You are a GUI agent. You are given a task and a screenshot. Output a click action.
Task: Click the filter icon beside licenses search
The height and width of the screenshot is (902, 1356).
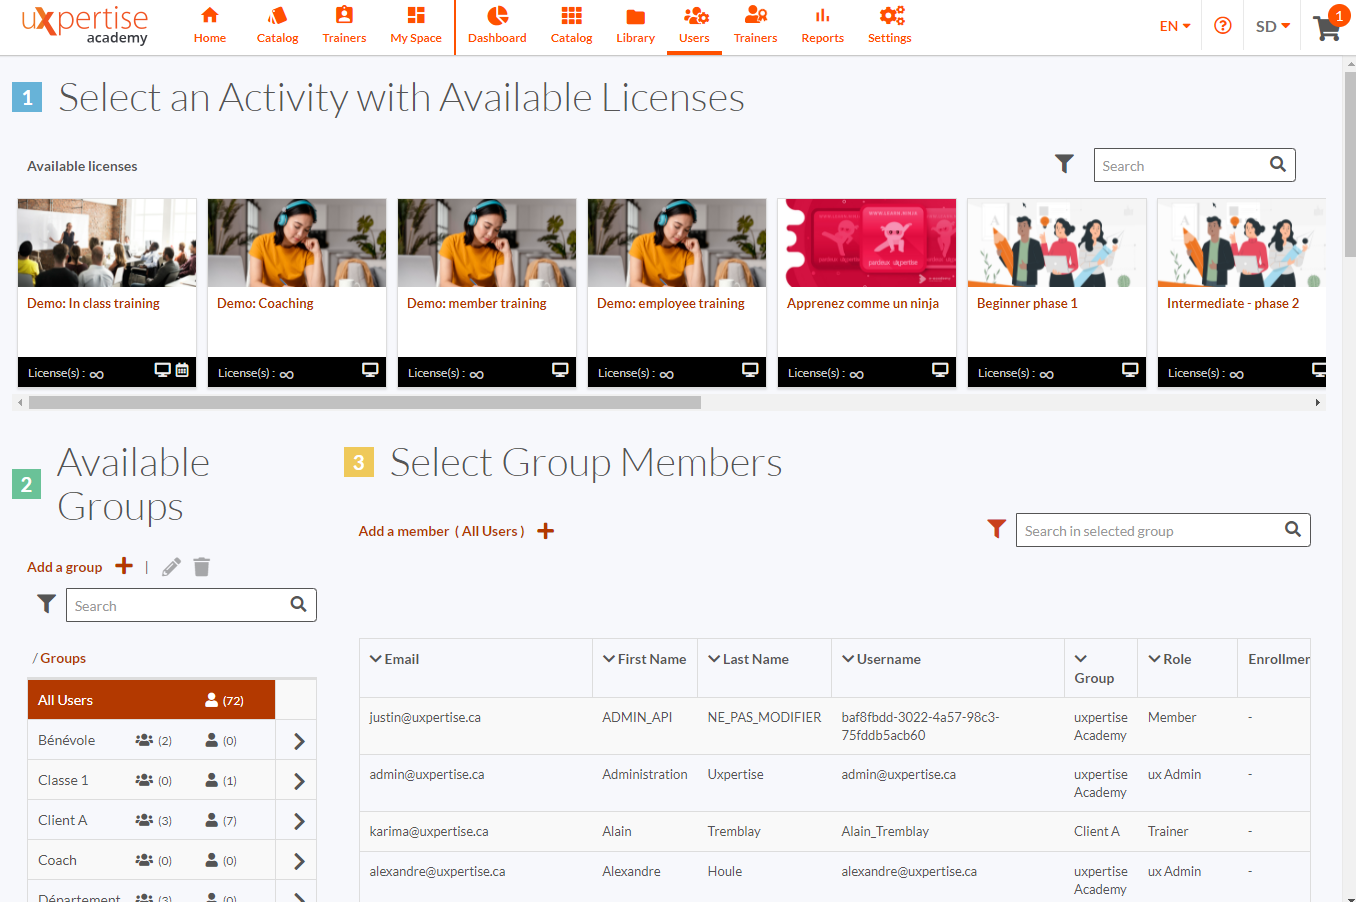click(1064, 164)
